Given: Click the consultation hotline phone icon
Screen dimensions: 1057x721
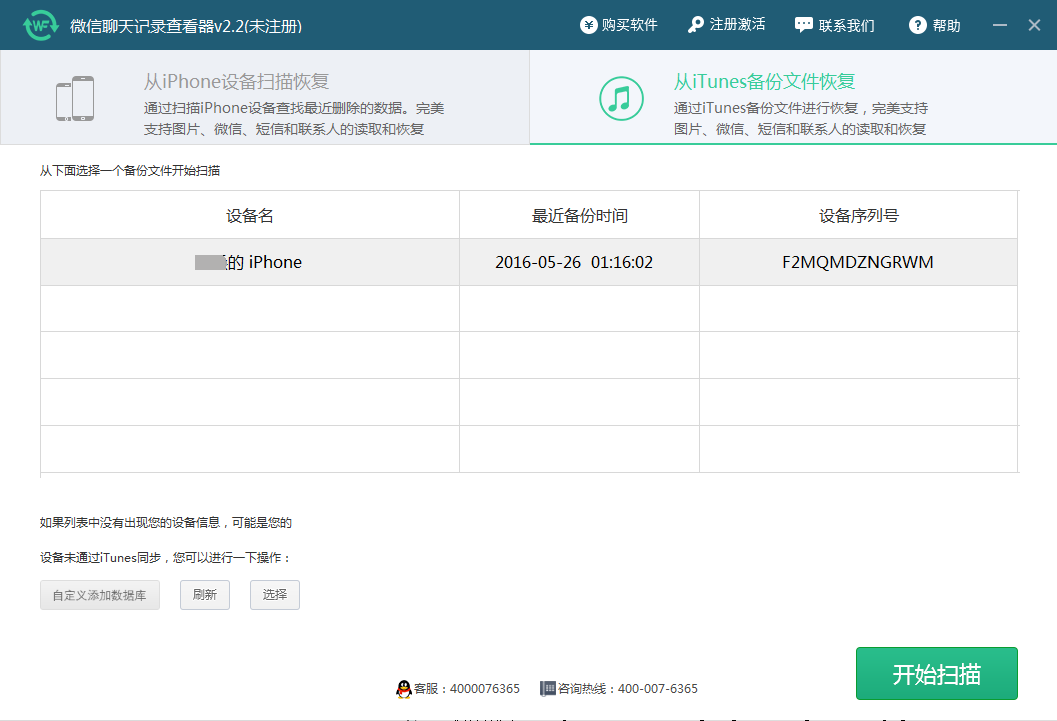Looking at the screenshot, I should [547, 689].
